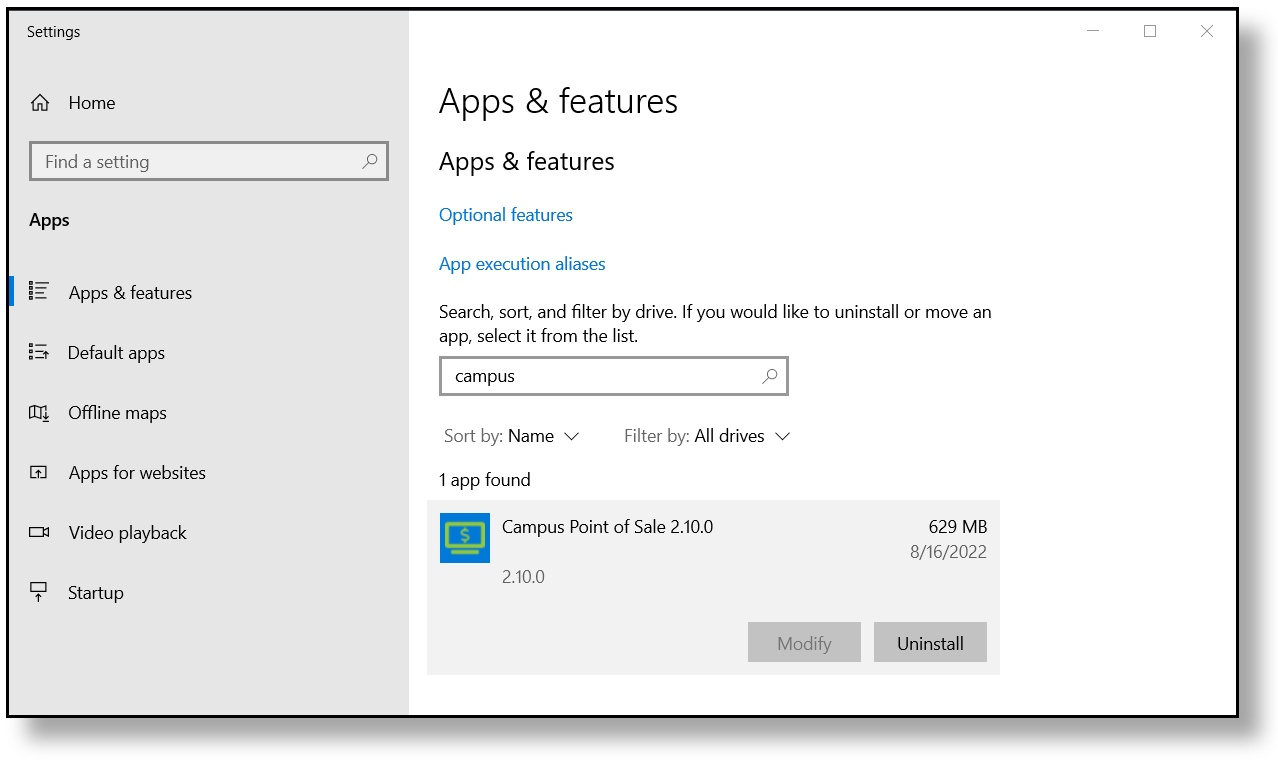The width and height of the screenshot is (1278, 762).
Task: Click the Startup sidebar icon
Action: 39,592
